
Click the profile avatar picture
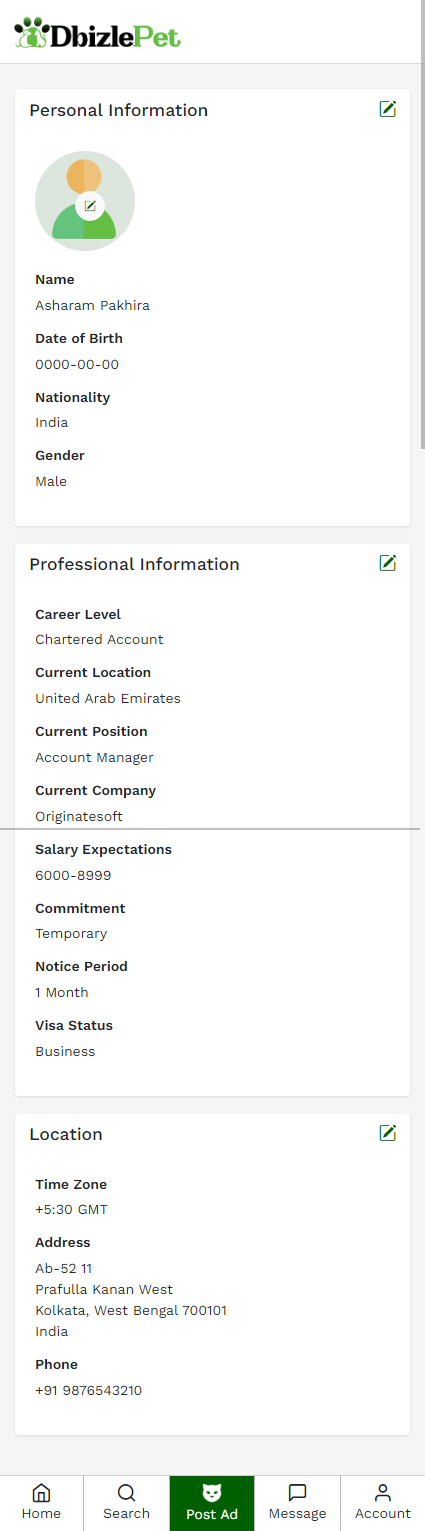(85, 201)
